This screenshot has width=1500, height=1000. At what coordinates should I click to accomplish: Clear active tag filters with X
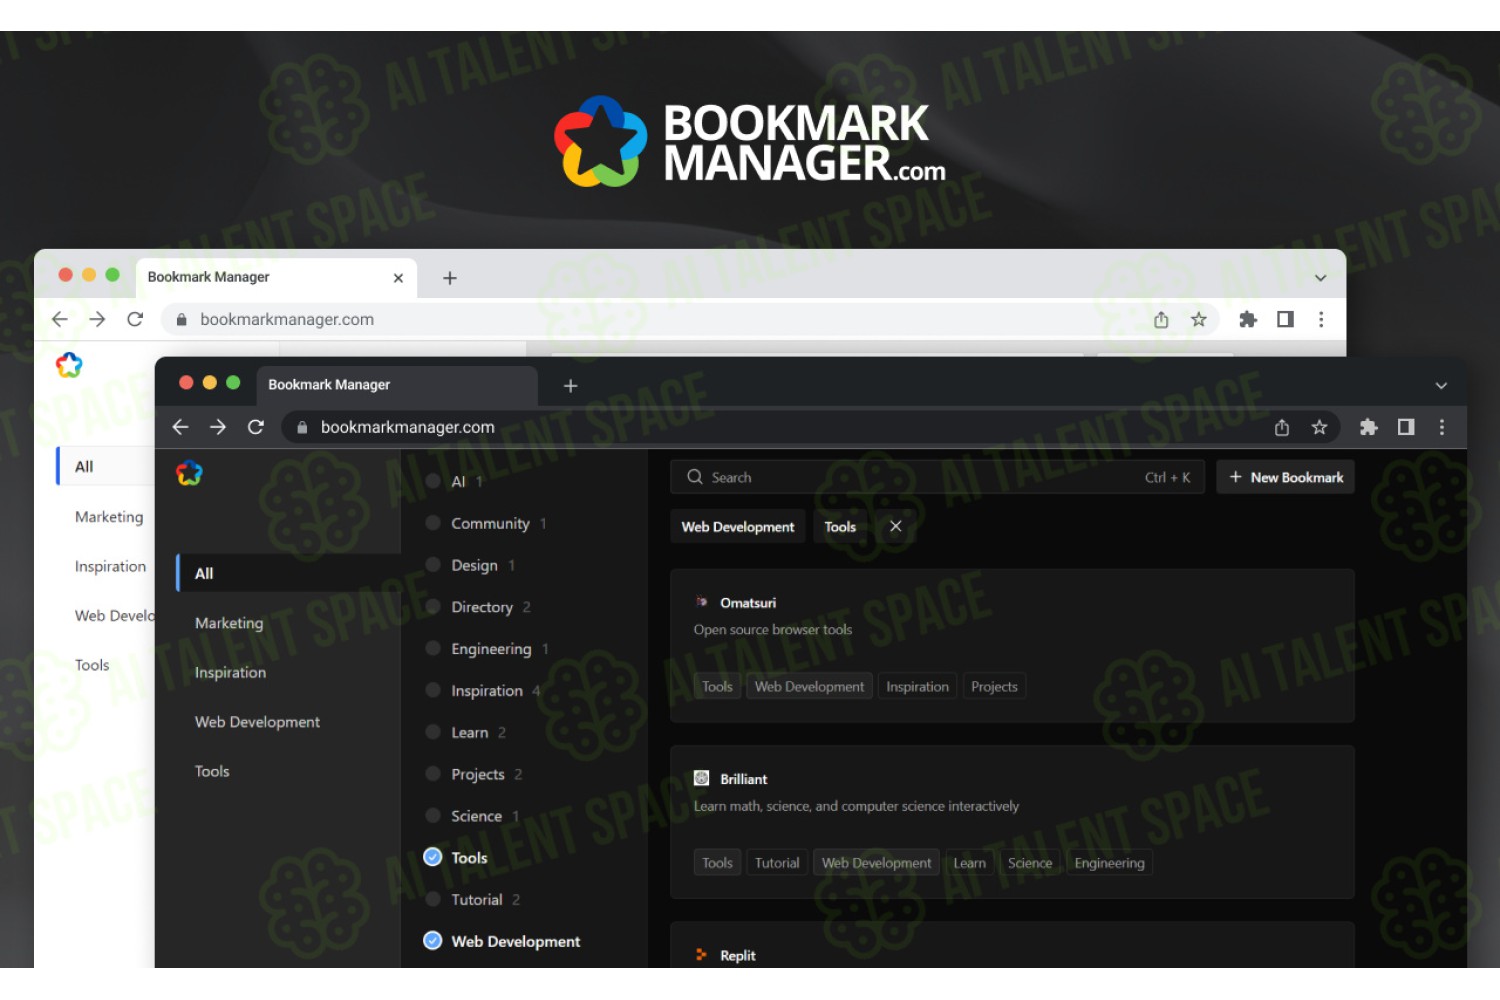tap(896, 526)
